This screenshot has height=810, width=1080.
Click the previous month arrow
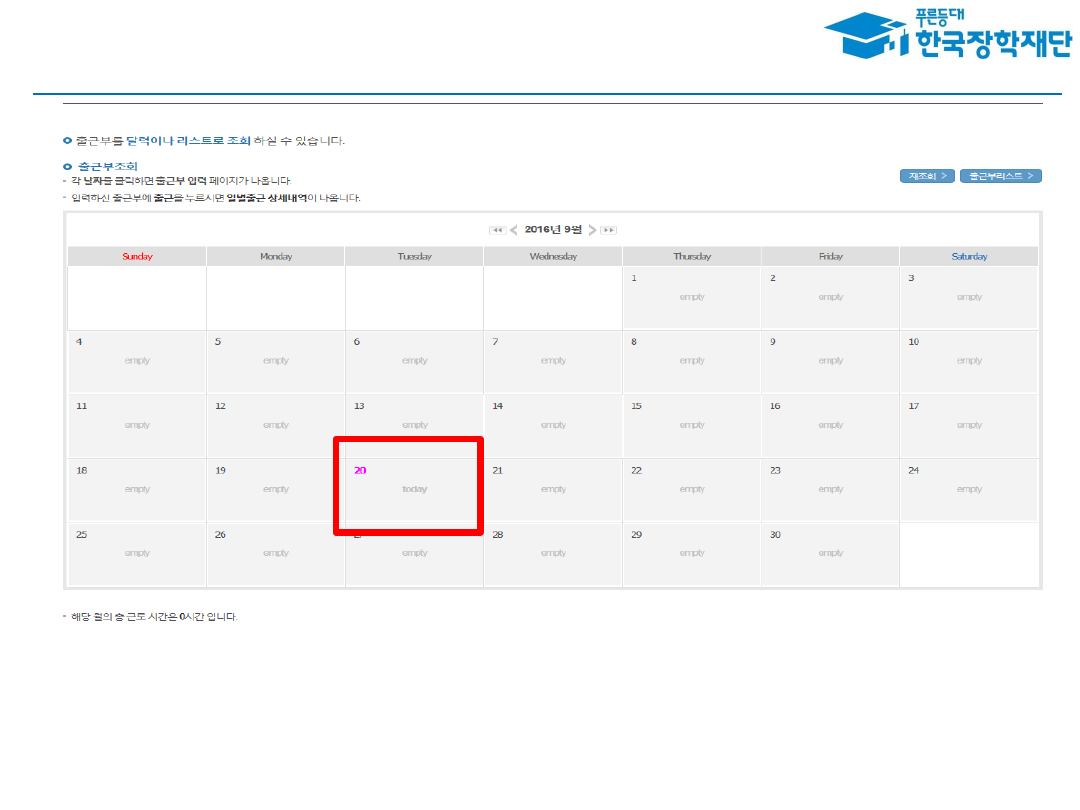click(514, 230)
